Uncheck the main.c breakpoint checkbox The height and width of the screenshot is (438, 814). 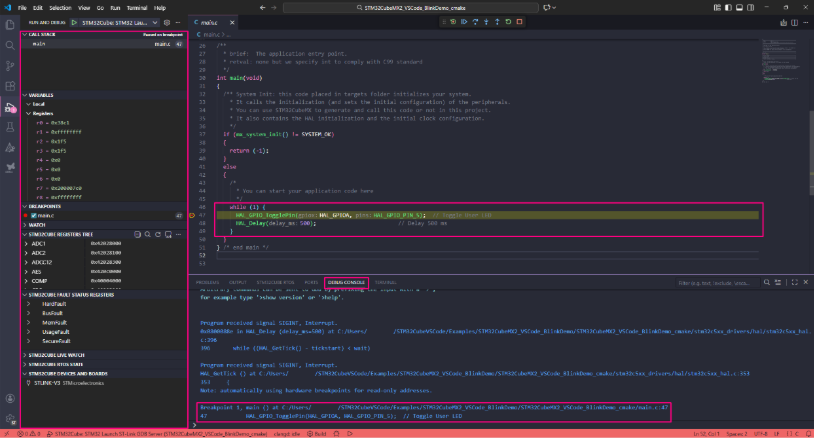click(x=32, y=215)
